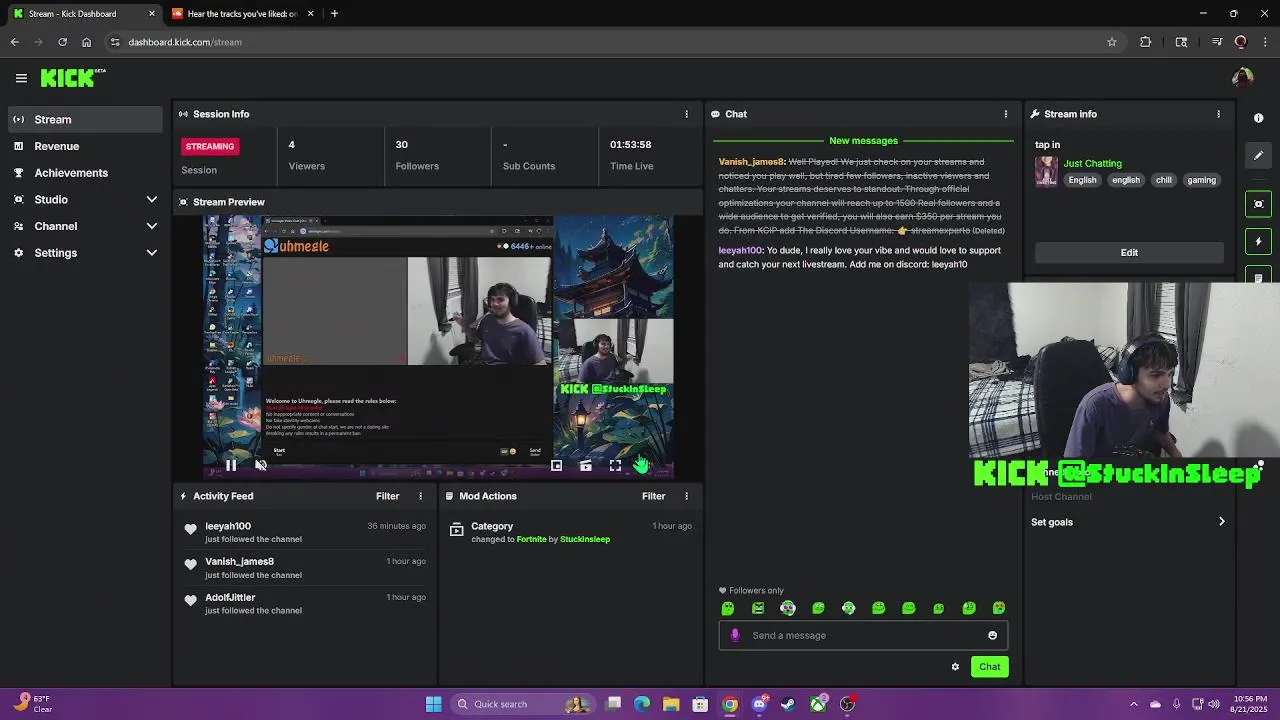Click the gaming tag
Image resolution: width=1280 pixels, height=720 pixels.
point(1201,180)
